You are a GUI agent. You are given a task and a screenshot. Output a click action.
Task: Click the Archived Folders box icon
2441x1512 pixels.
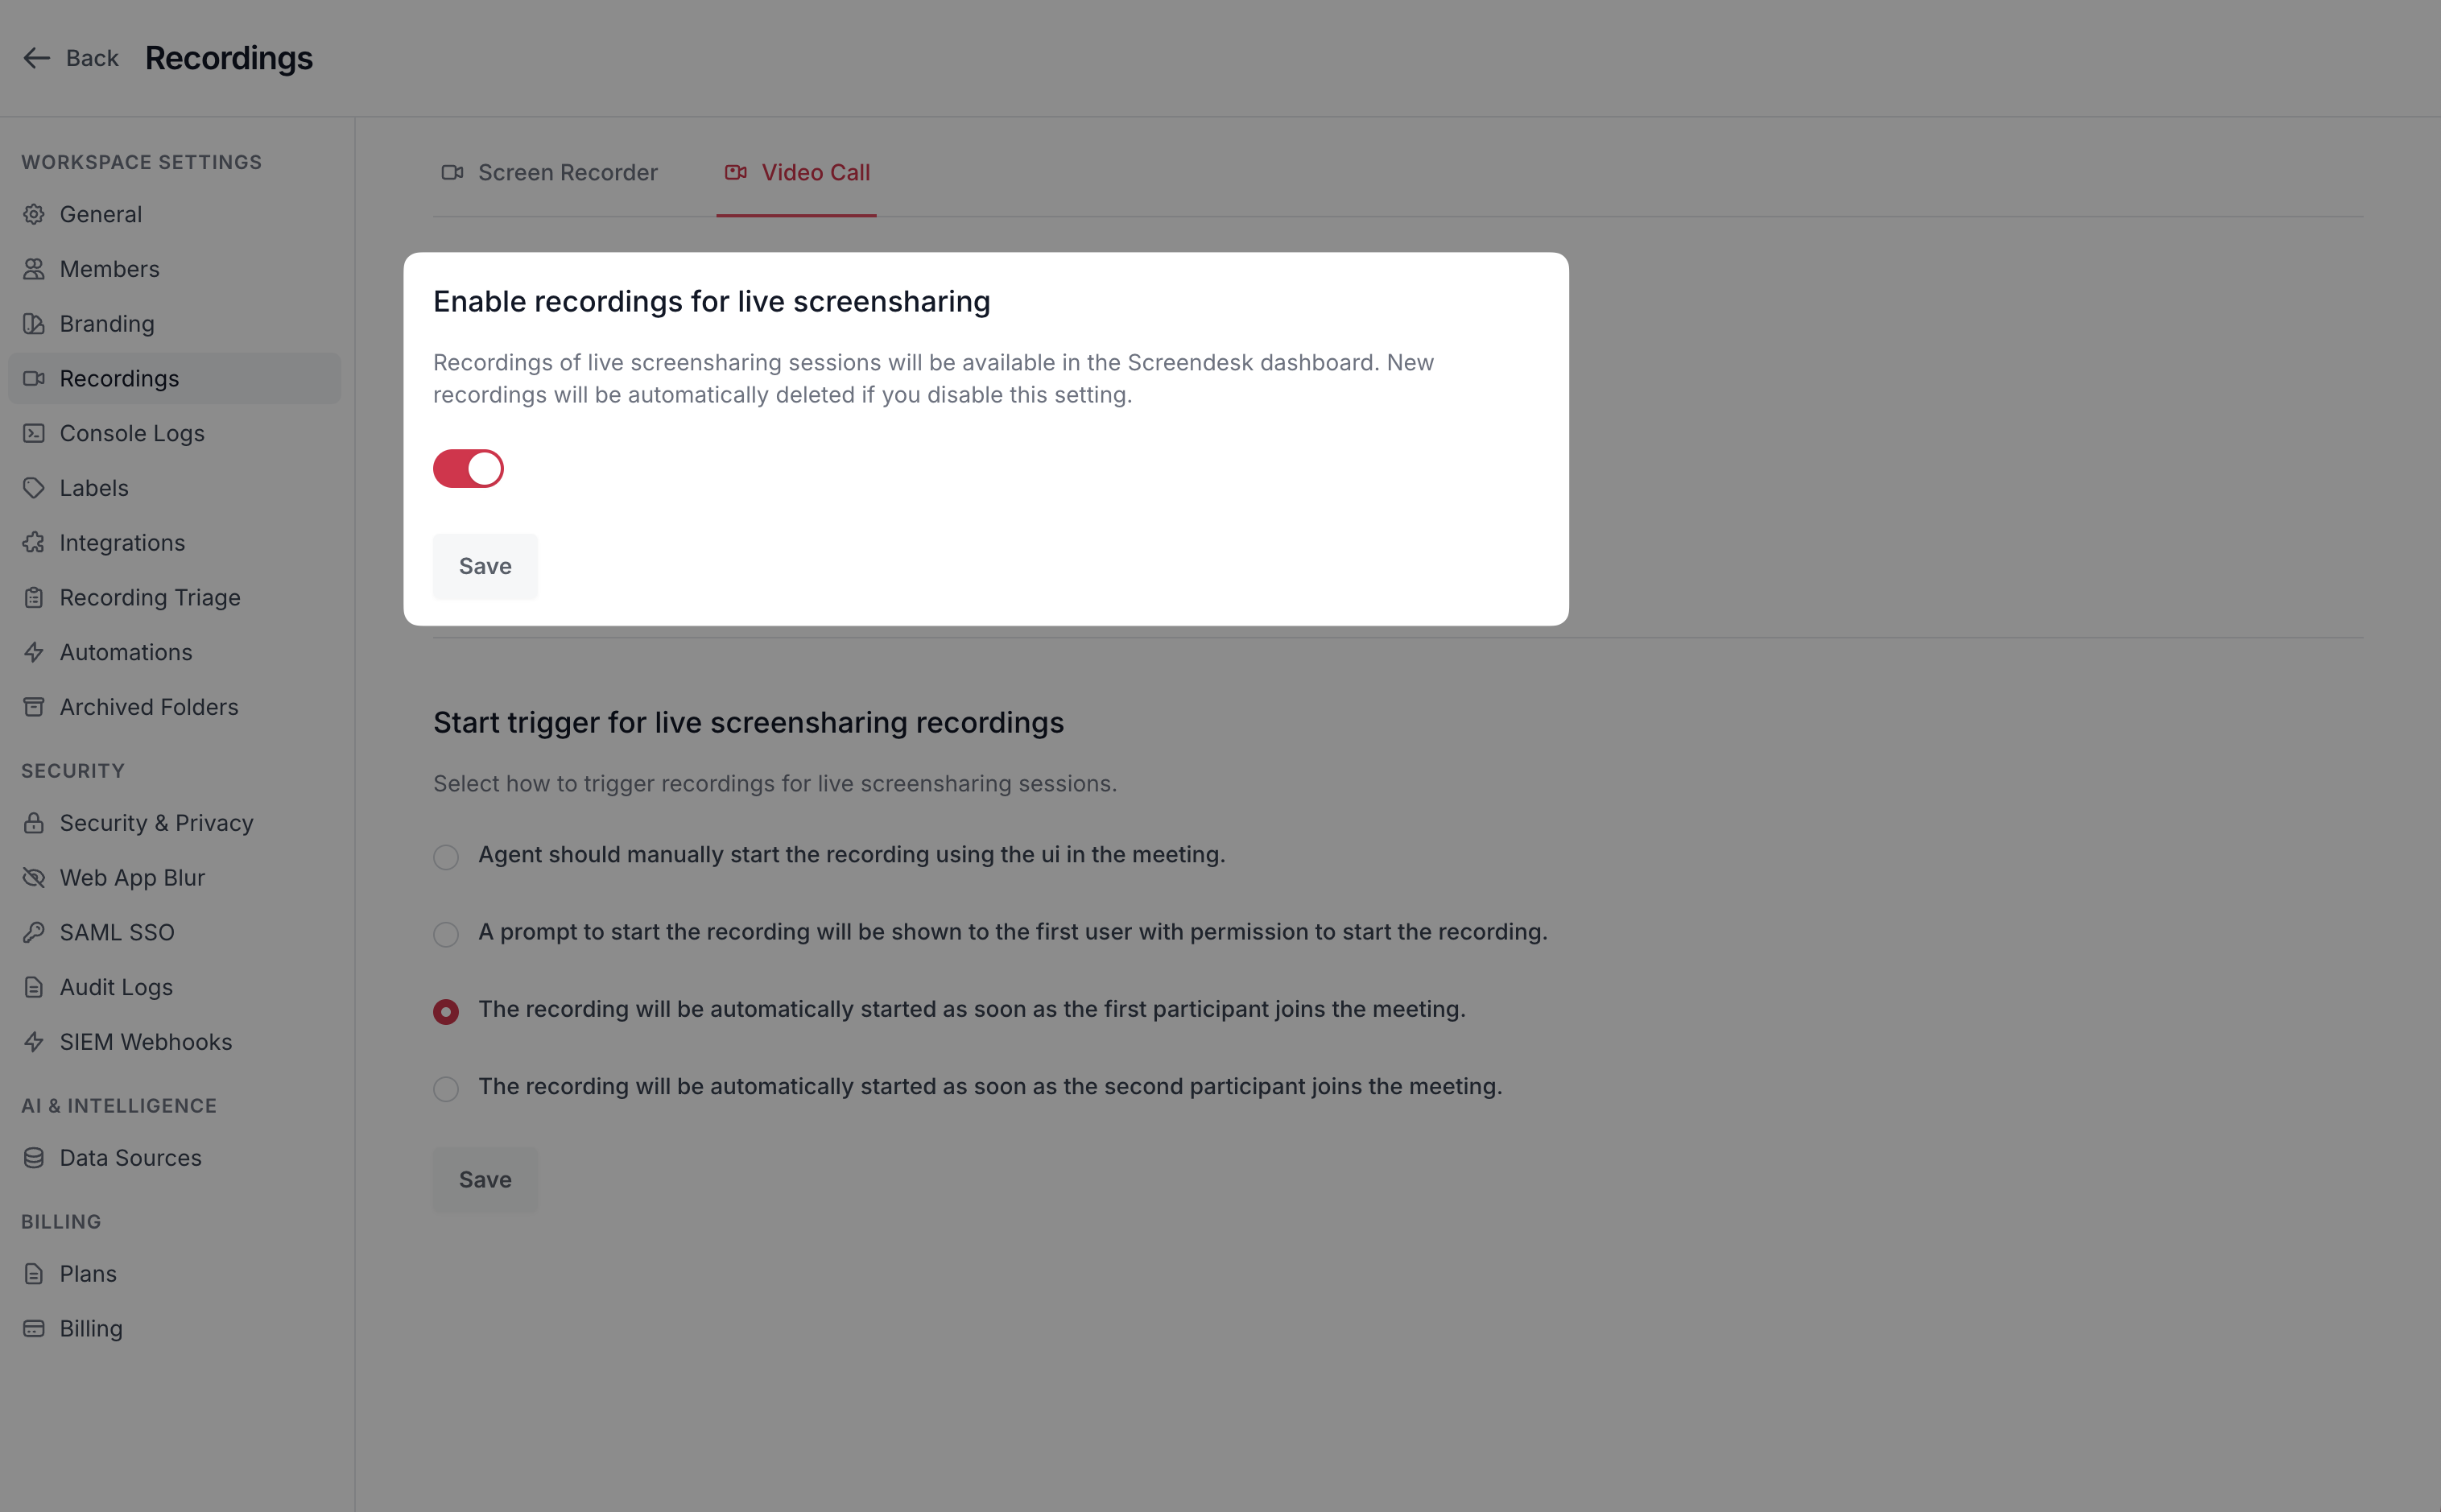click(x=34, y=707)
